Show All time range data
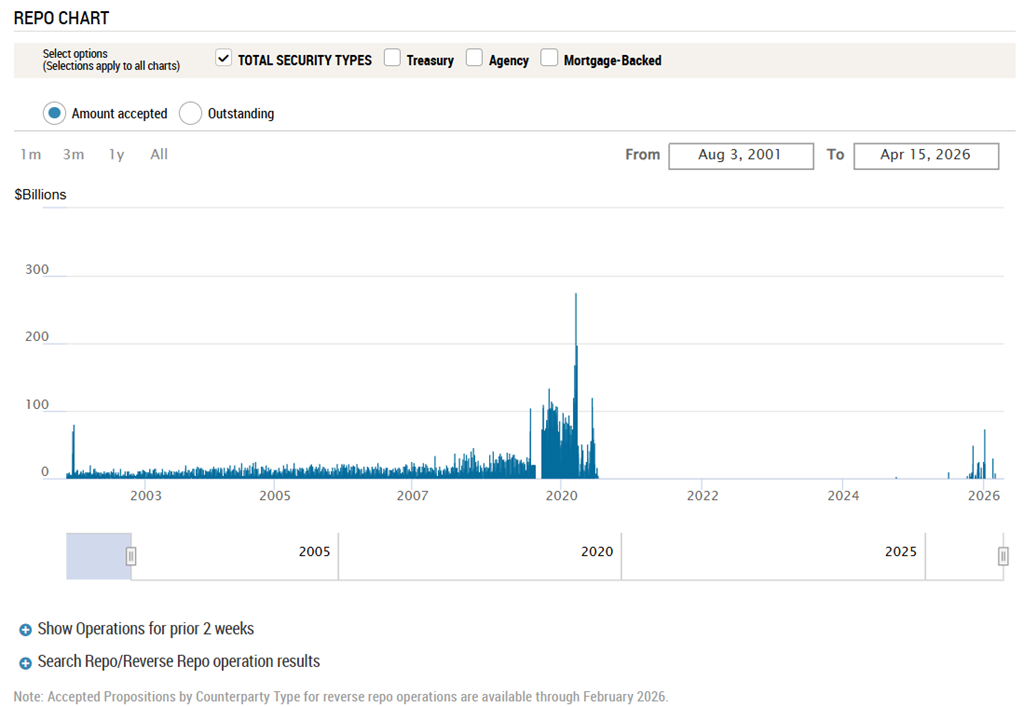The image size is (1024, 707). coord(159,154)
